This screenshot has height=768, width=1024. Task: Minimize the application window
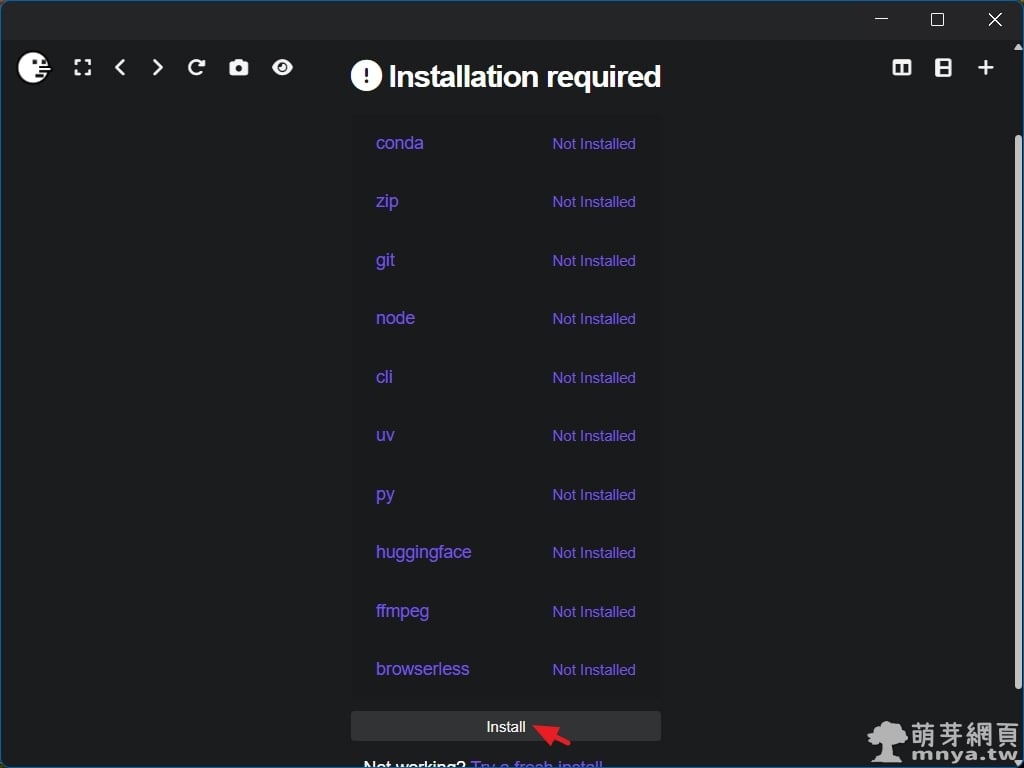click(881, 20)
